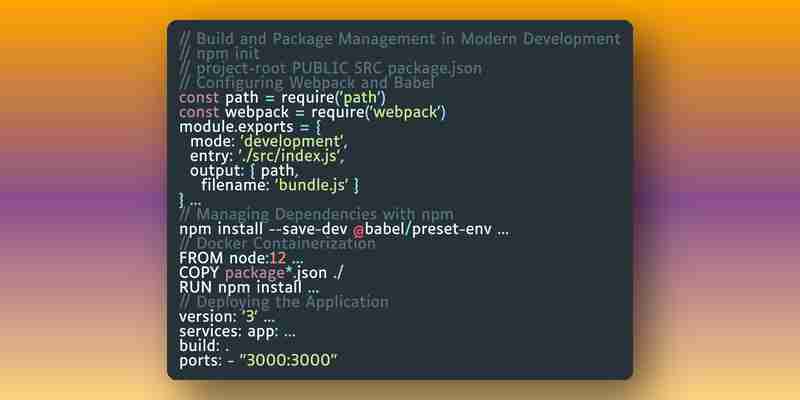Place the cursor on the module.exports line

(x=249, y=127)
